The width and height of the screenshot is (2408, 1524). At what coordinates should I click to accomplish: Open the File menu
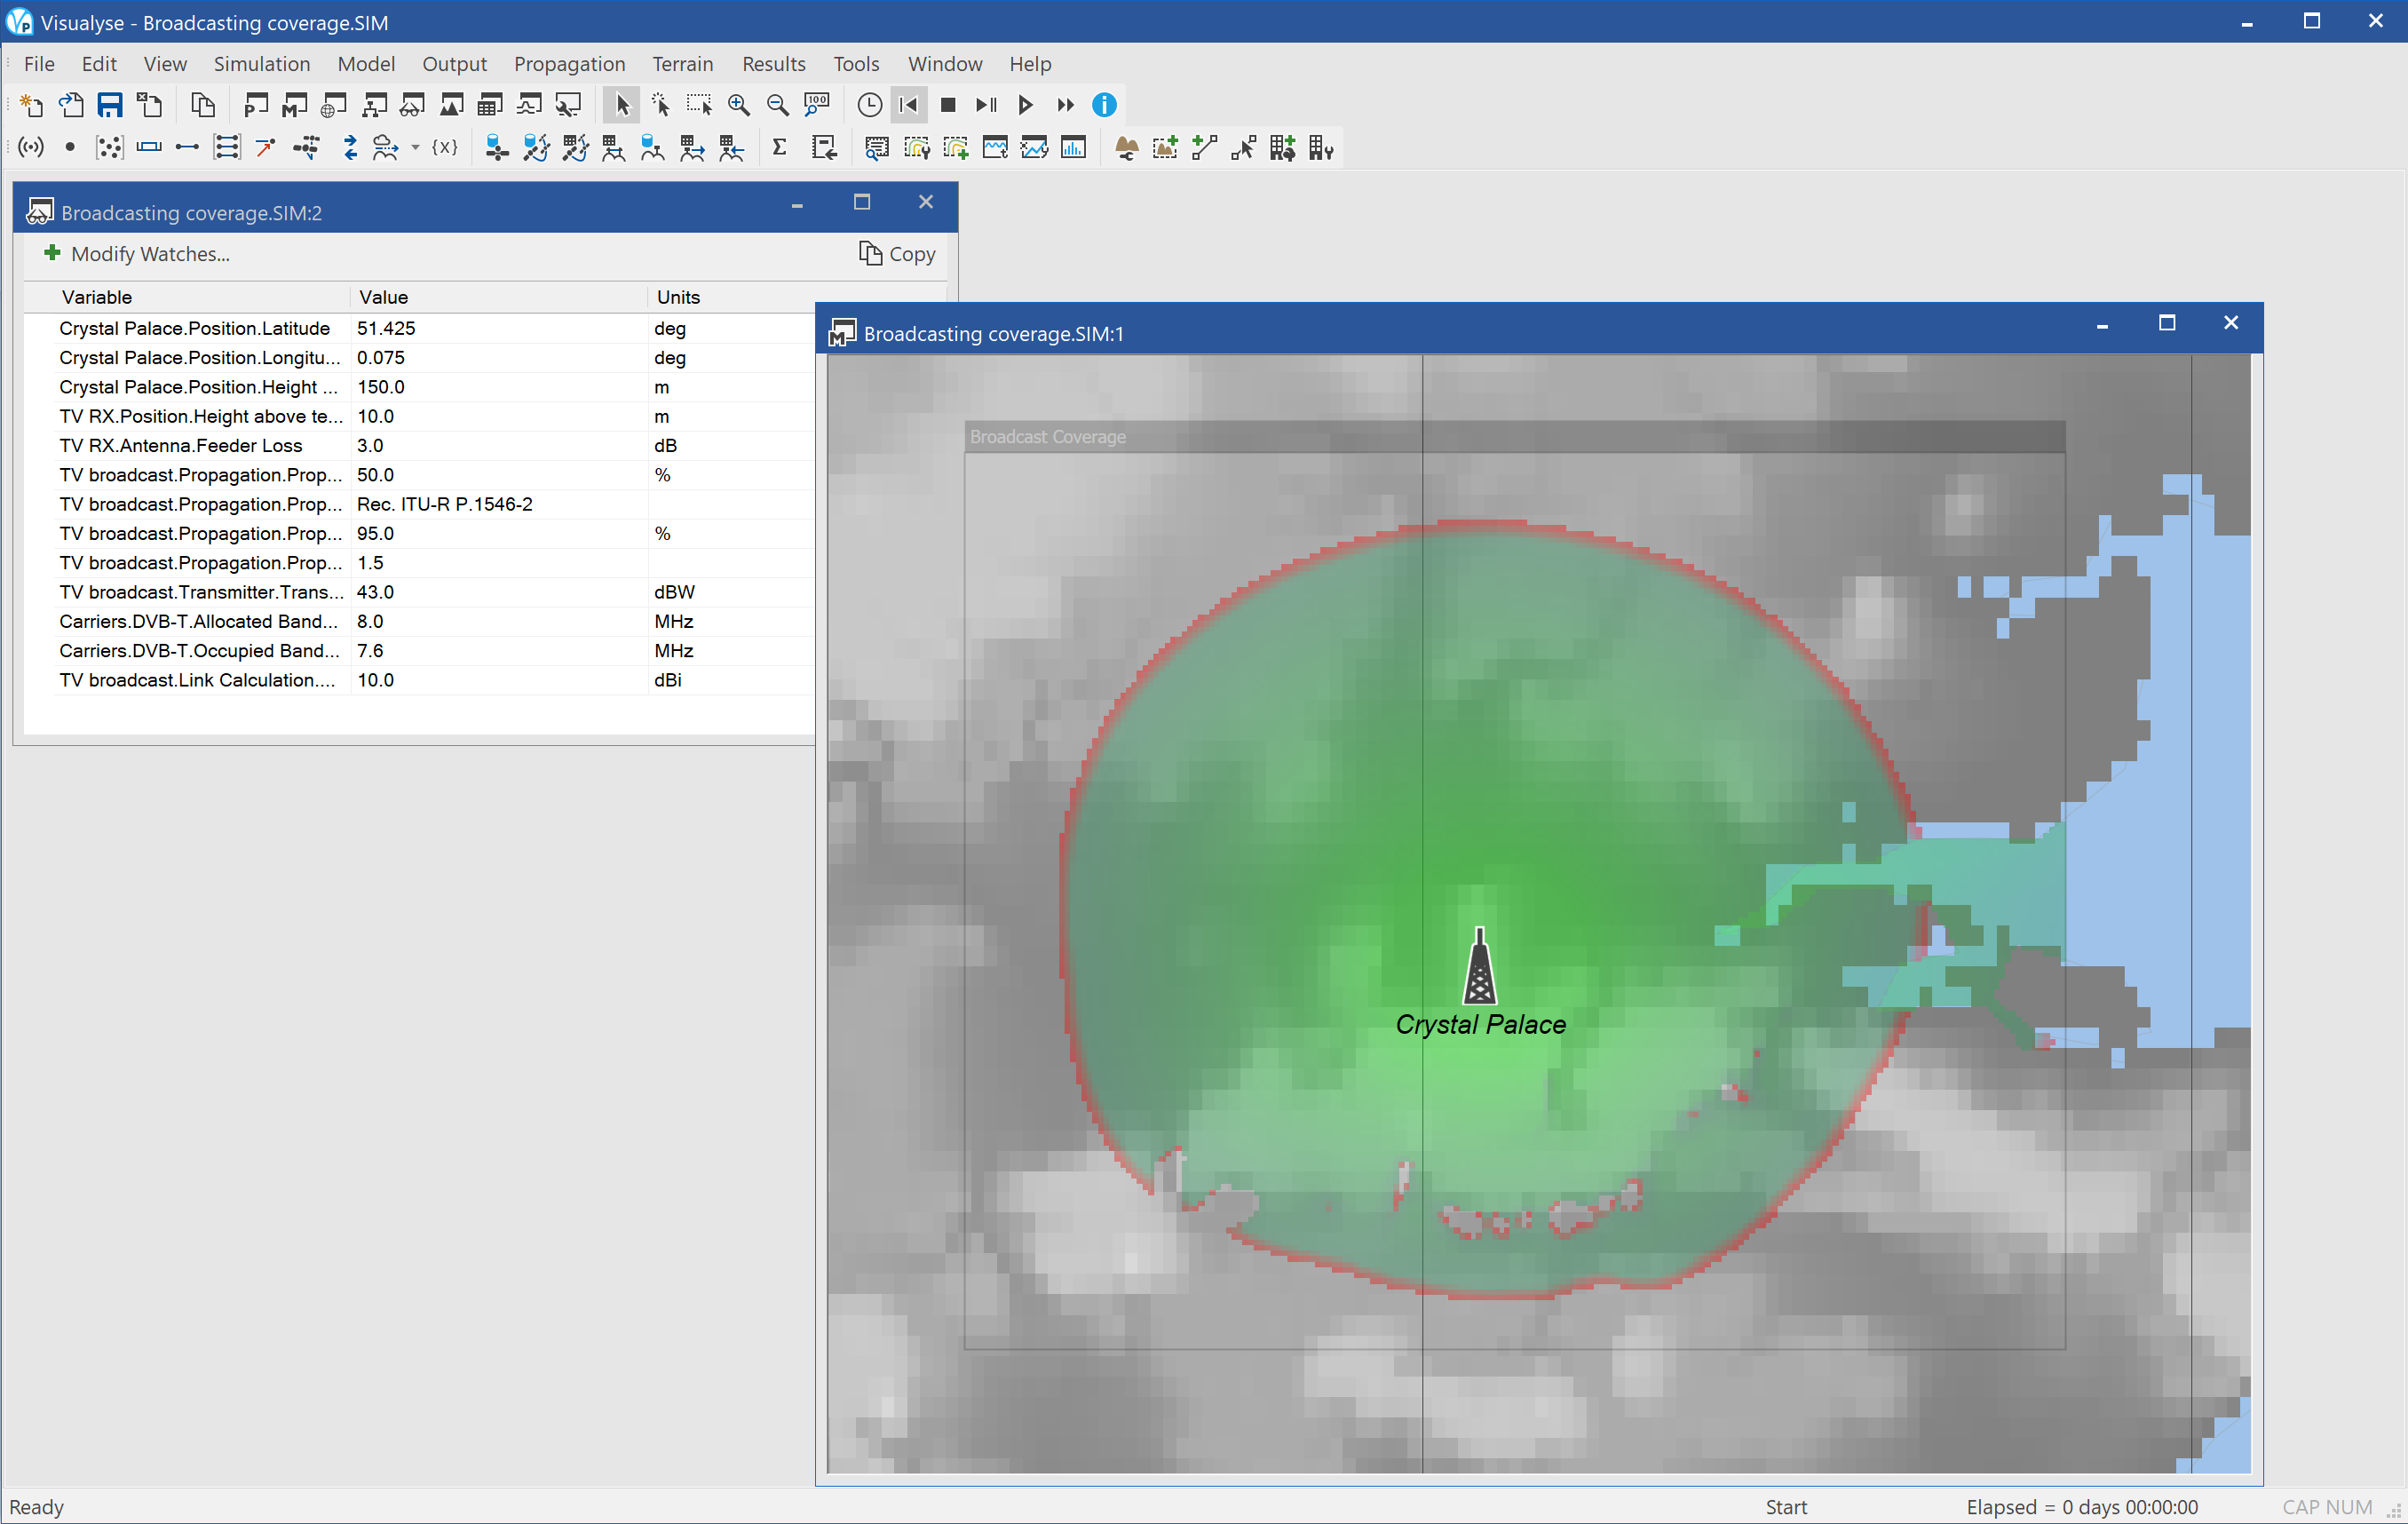pyautogui.click(x=39, y=64)
